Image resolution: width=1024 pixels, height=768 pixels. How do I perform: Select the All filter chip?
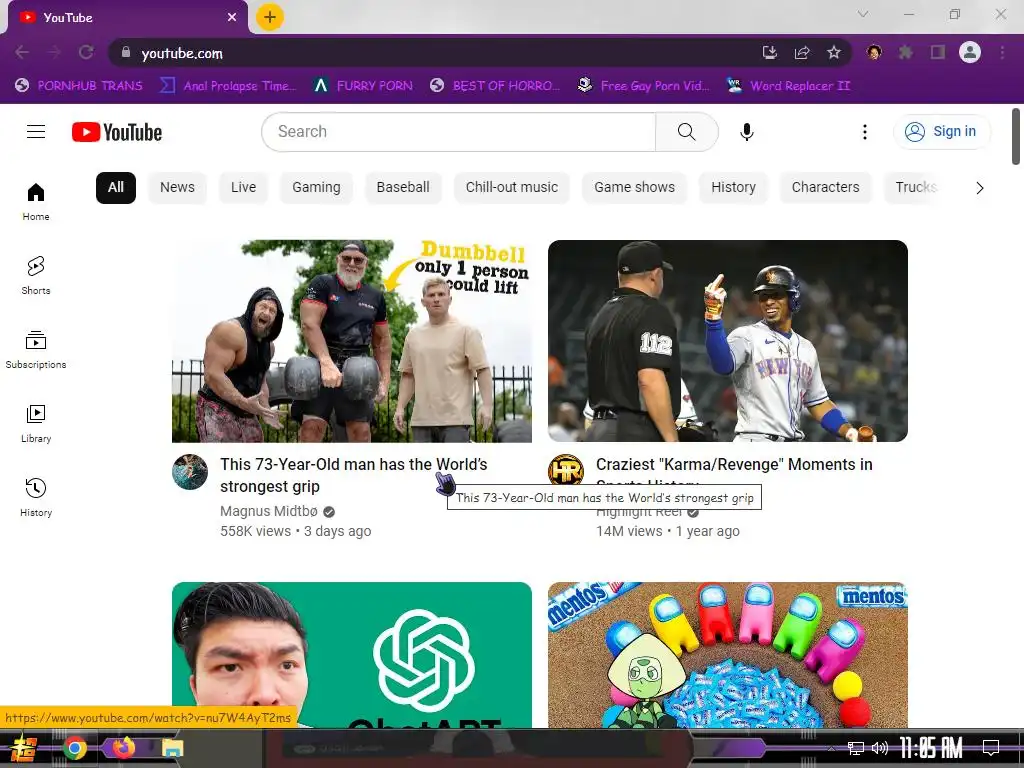click(116, 187)
